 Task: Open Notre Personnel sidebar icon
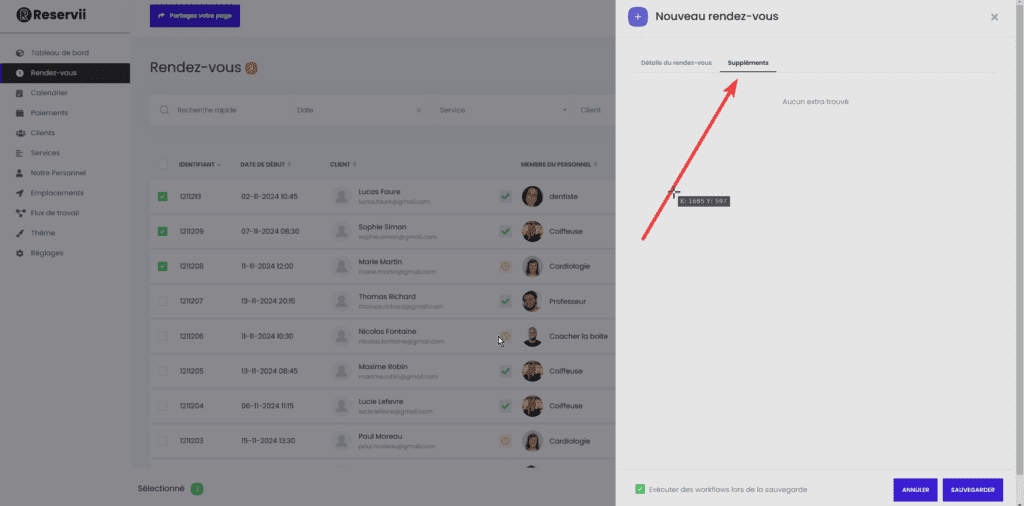pyautogui.click(x=20, y=173)
